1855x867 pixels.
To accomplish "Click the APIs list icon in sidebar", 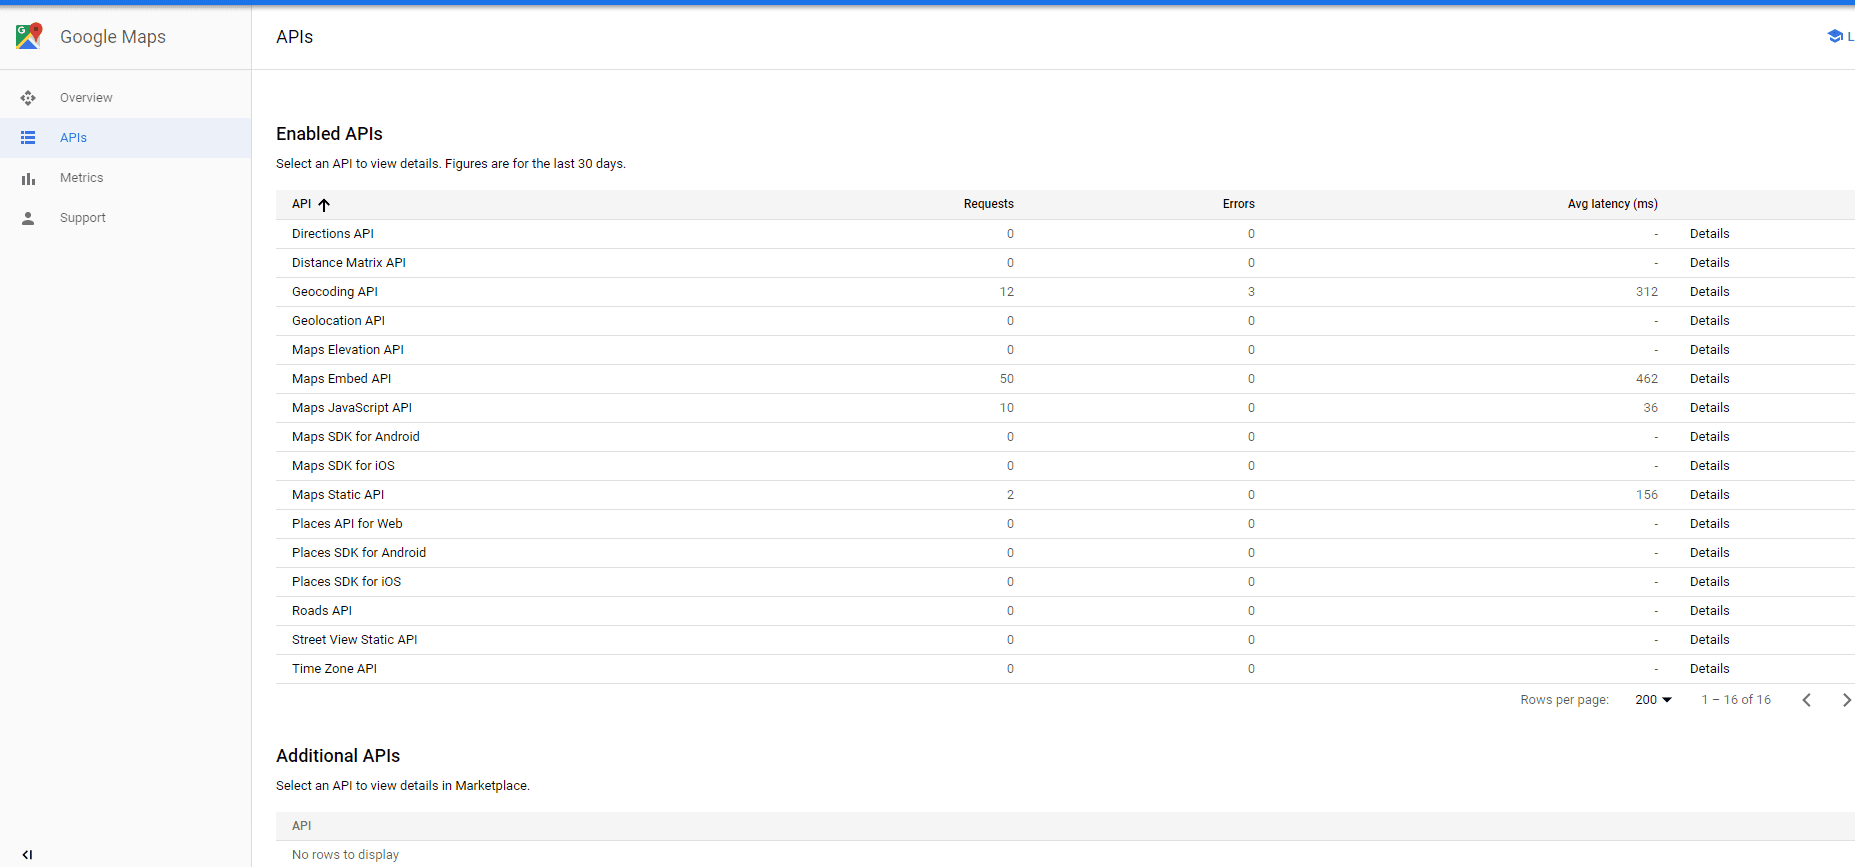I will (x=28, y=138).
